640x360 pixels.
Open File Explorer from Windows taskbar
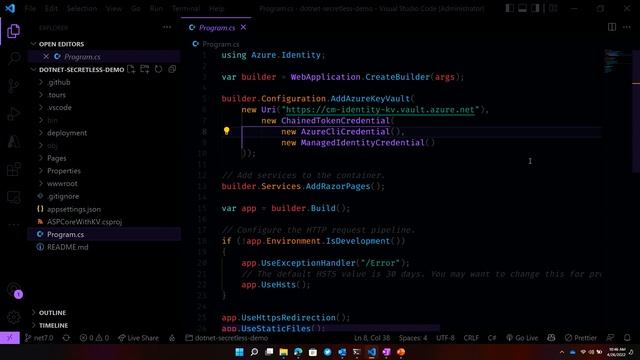point(284,352)
